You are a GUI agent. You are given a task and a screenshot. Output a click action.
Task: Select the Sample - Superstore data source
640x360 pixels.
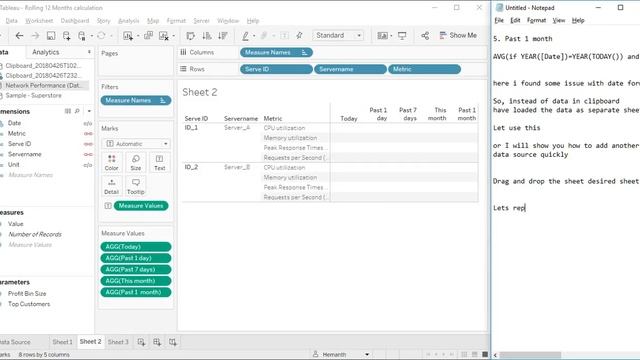pyautogui.click(x=33, y=96)
